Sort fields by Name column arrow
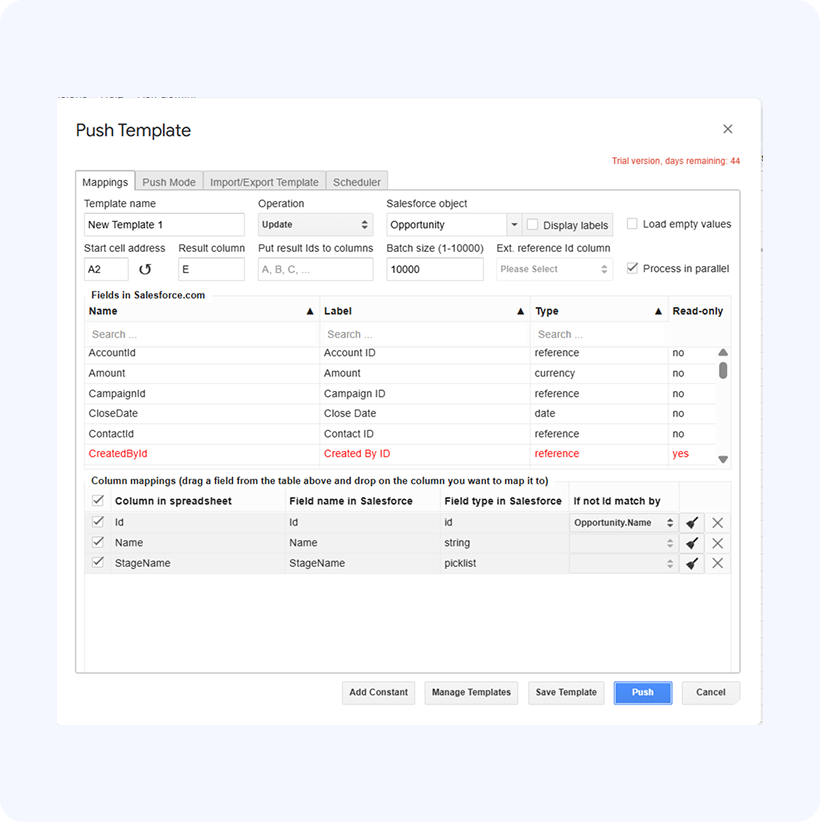The image size is (820, 822). click(310, 312)
